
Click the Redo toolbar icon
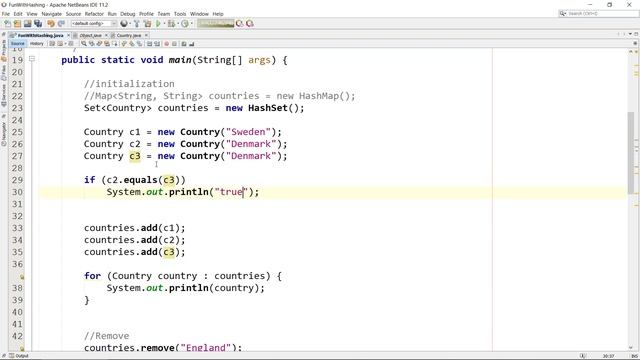click(61, 24)
